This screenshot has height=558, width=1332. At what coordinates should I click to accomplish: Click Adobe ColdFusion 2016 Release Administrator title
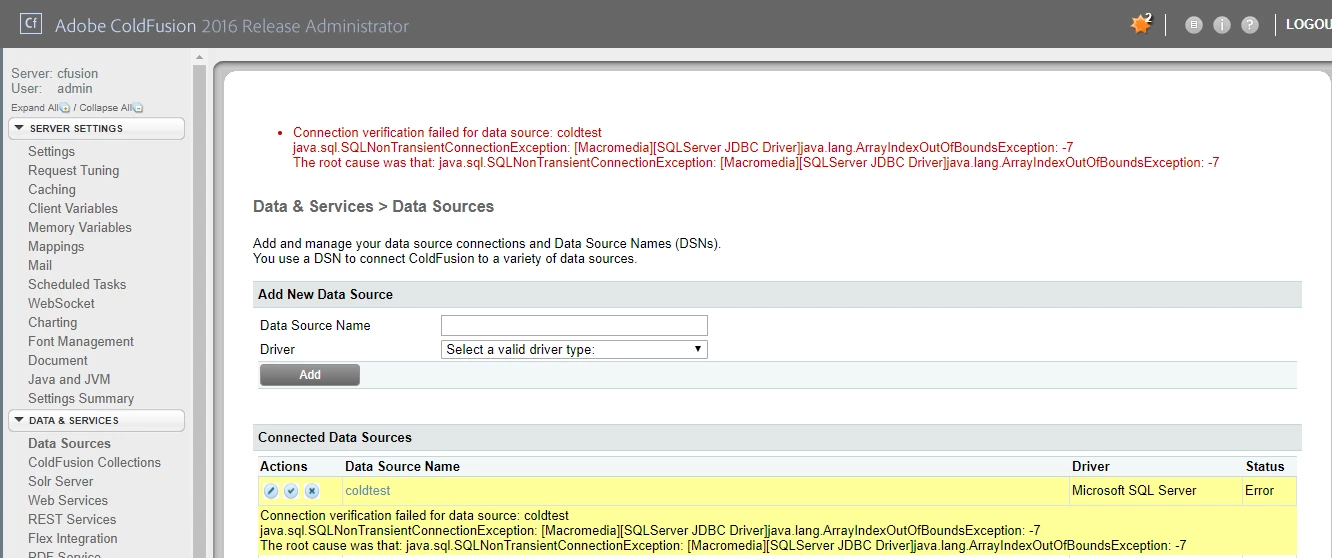pos(232,25)
